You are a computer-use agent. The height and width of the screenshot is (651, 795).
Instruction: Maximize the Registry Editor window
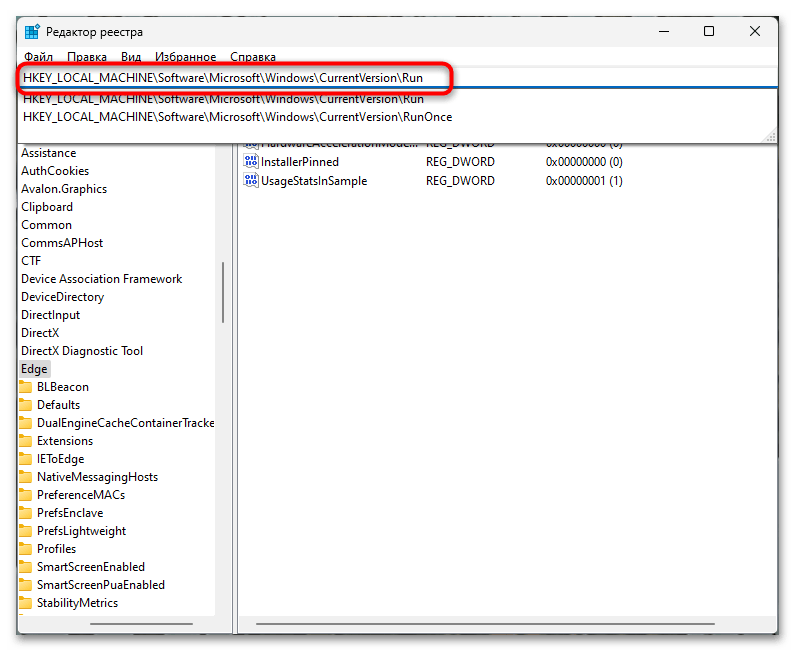coord(709,31)
